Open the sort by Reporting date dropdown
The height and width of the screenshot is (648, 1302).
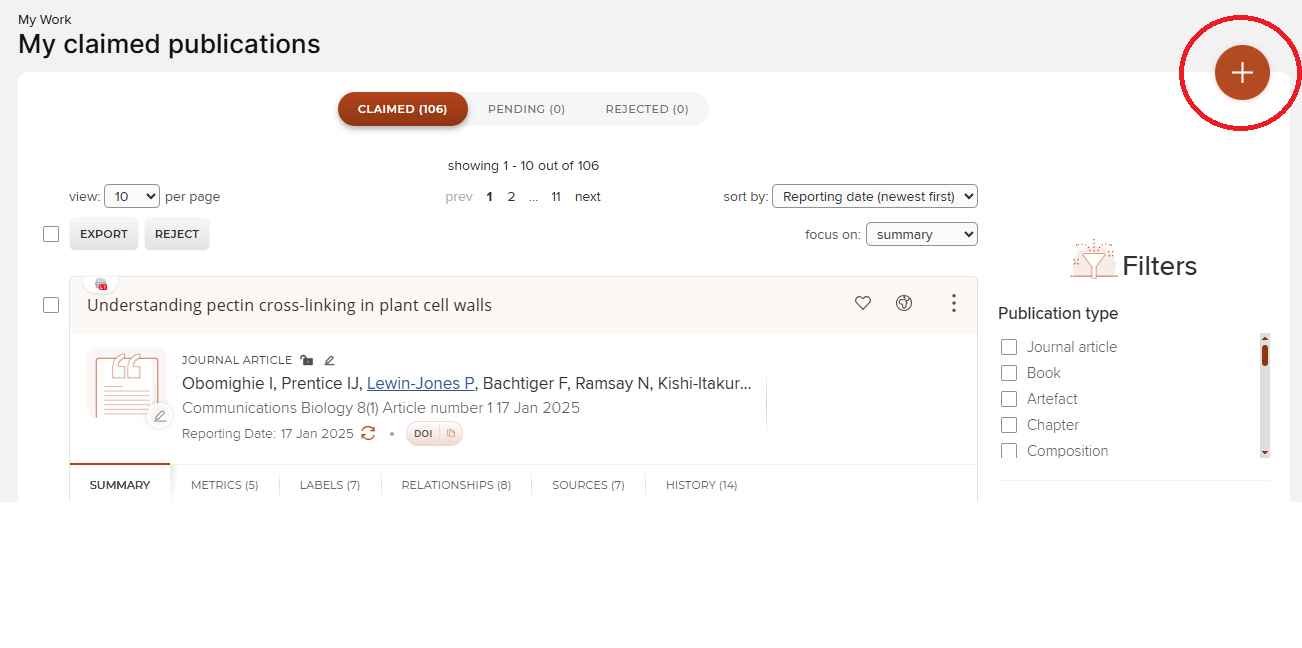click(x=874, y=197)
